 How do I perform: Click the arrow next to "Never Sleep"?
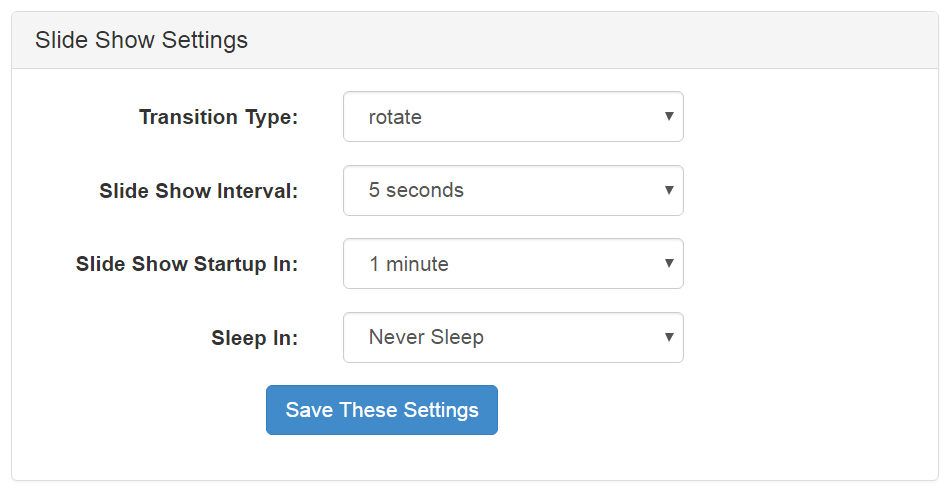pos(669,338)
